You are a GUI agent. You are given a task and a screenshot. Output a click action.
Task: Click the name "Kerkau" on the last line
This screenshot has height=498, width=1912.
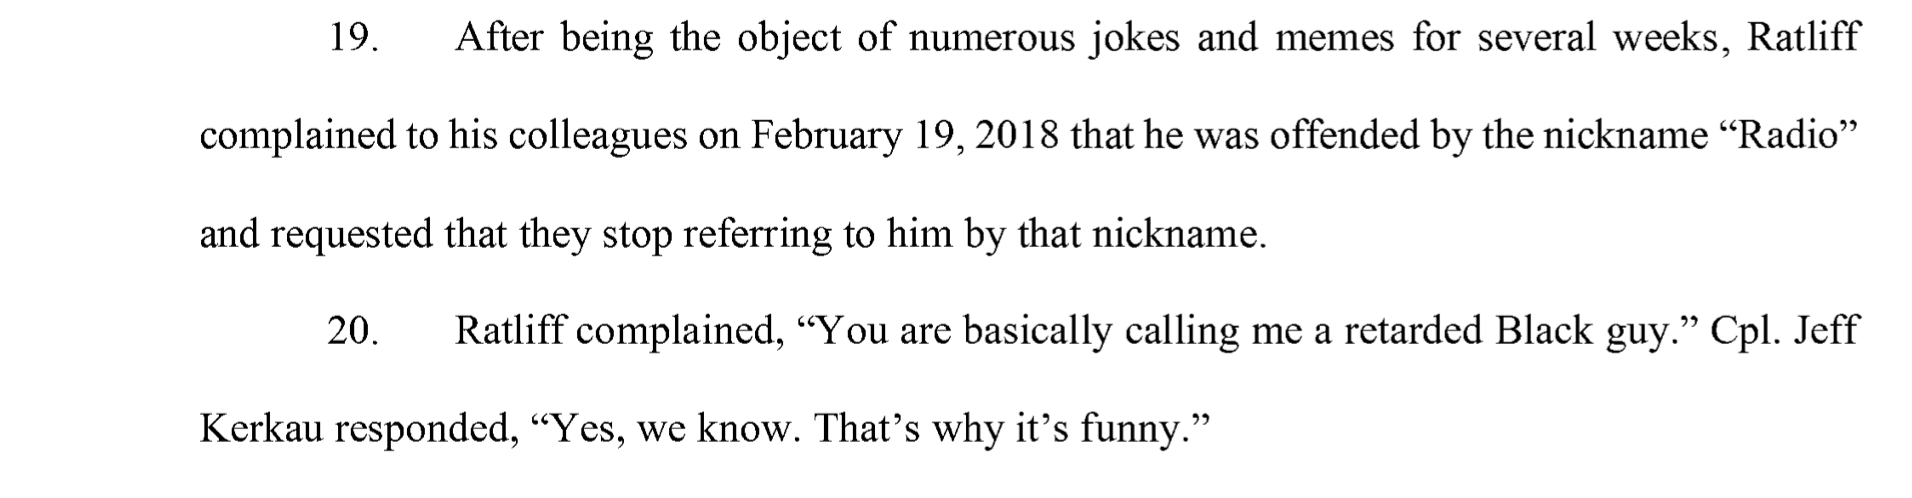[x=261, y=429]
